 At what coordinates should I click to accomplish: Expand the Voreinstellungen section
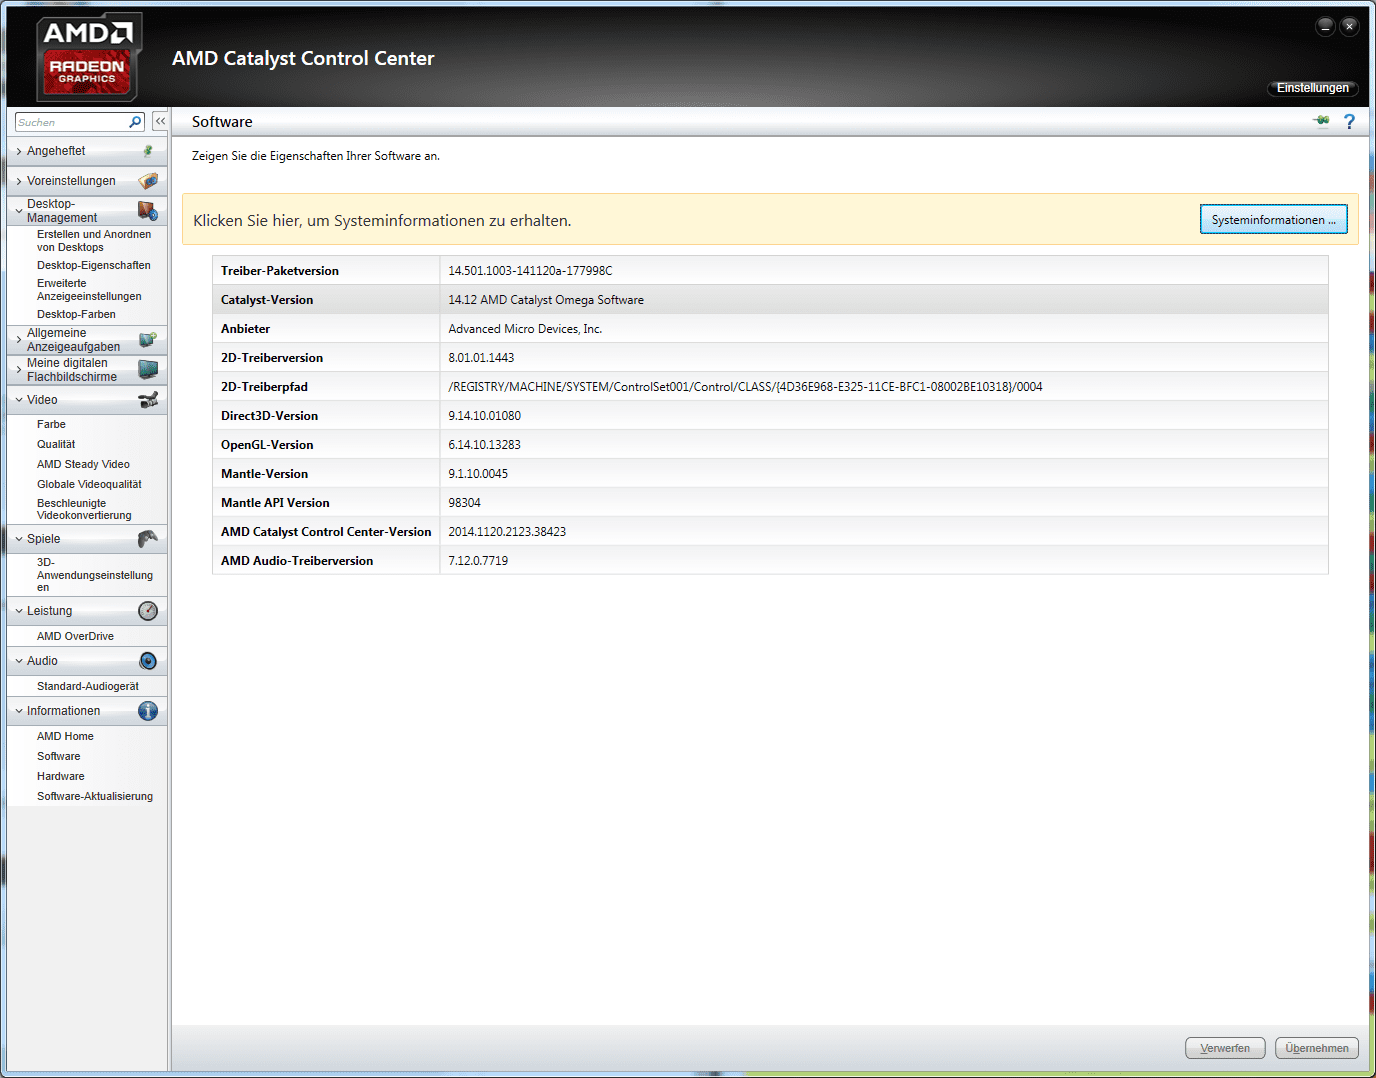click(x=19, y=181)
